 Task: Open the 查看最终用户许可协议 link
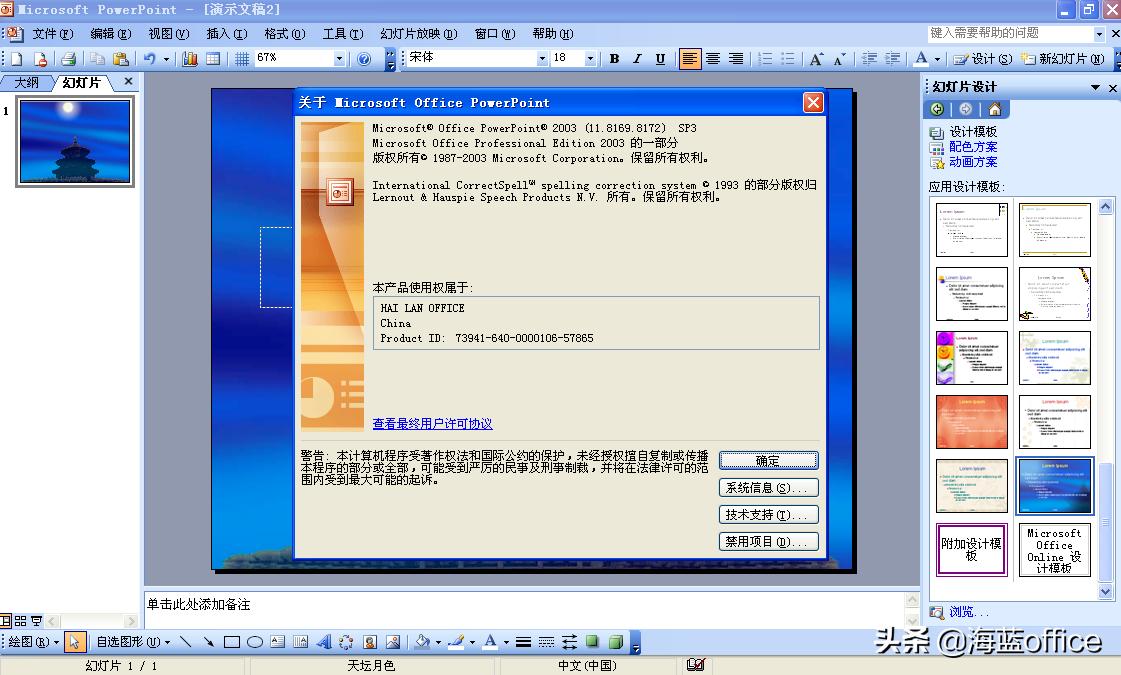tap(431, 423)
